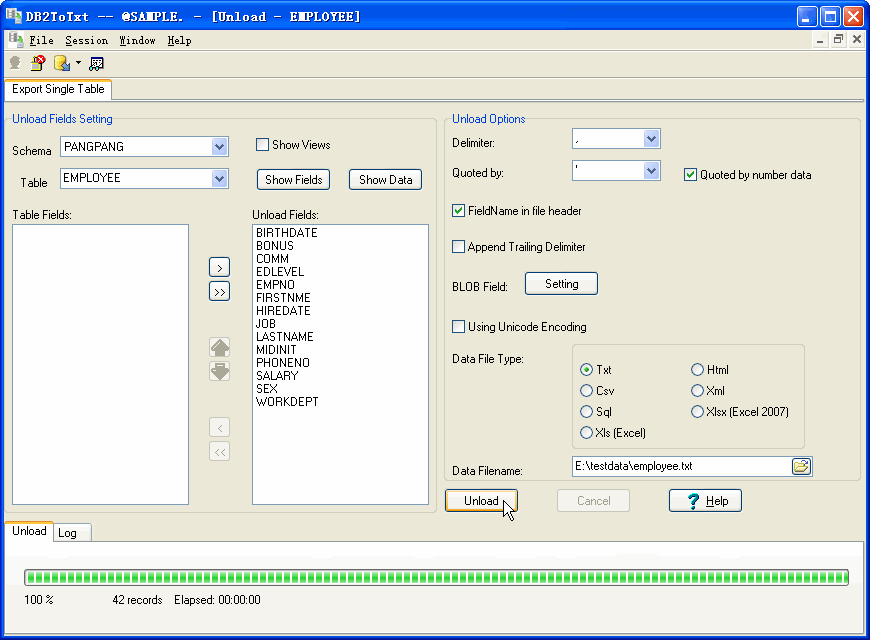Expand the Quoted by dropdown
This screenshot has width=870, height=640.
click(x=651, y=170)
